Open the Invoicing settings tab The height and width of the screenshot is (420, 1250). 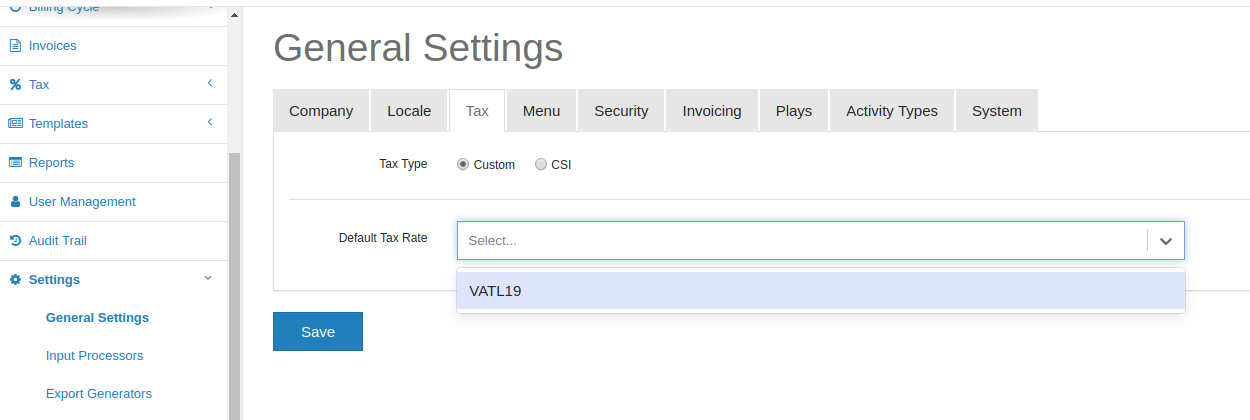click(x=712, y=111)
